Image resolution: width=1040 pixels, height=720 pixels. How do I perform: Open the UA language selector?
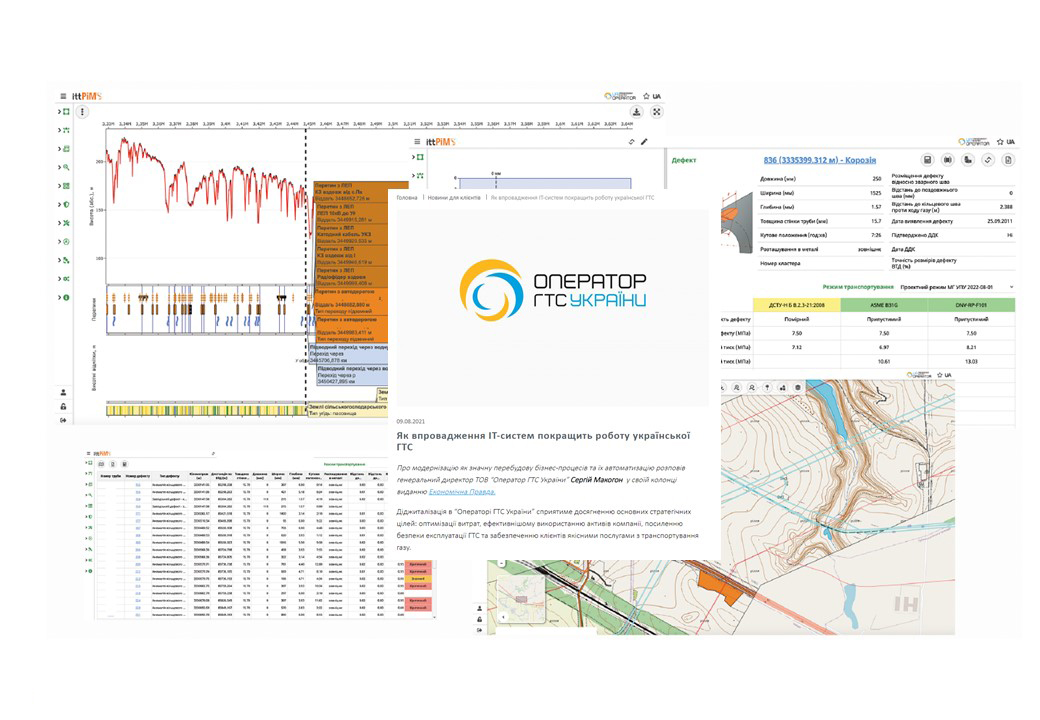tap(657, 96)
